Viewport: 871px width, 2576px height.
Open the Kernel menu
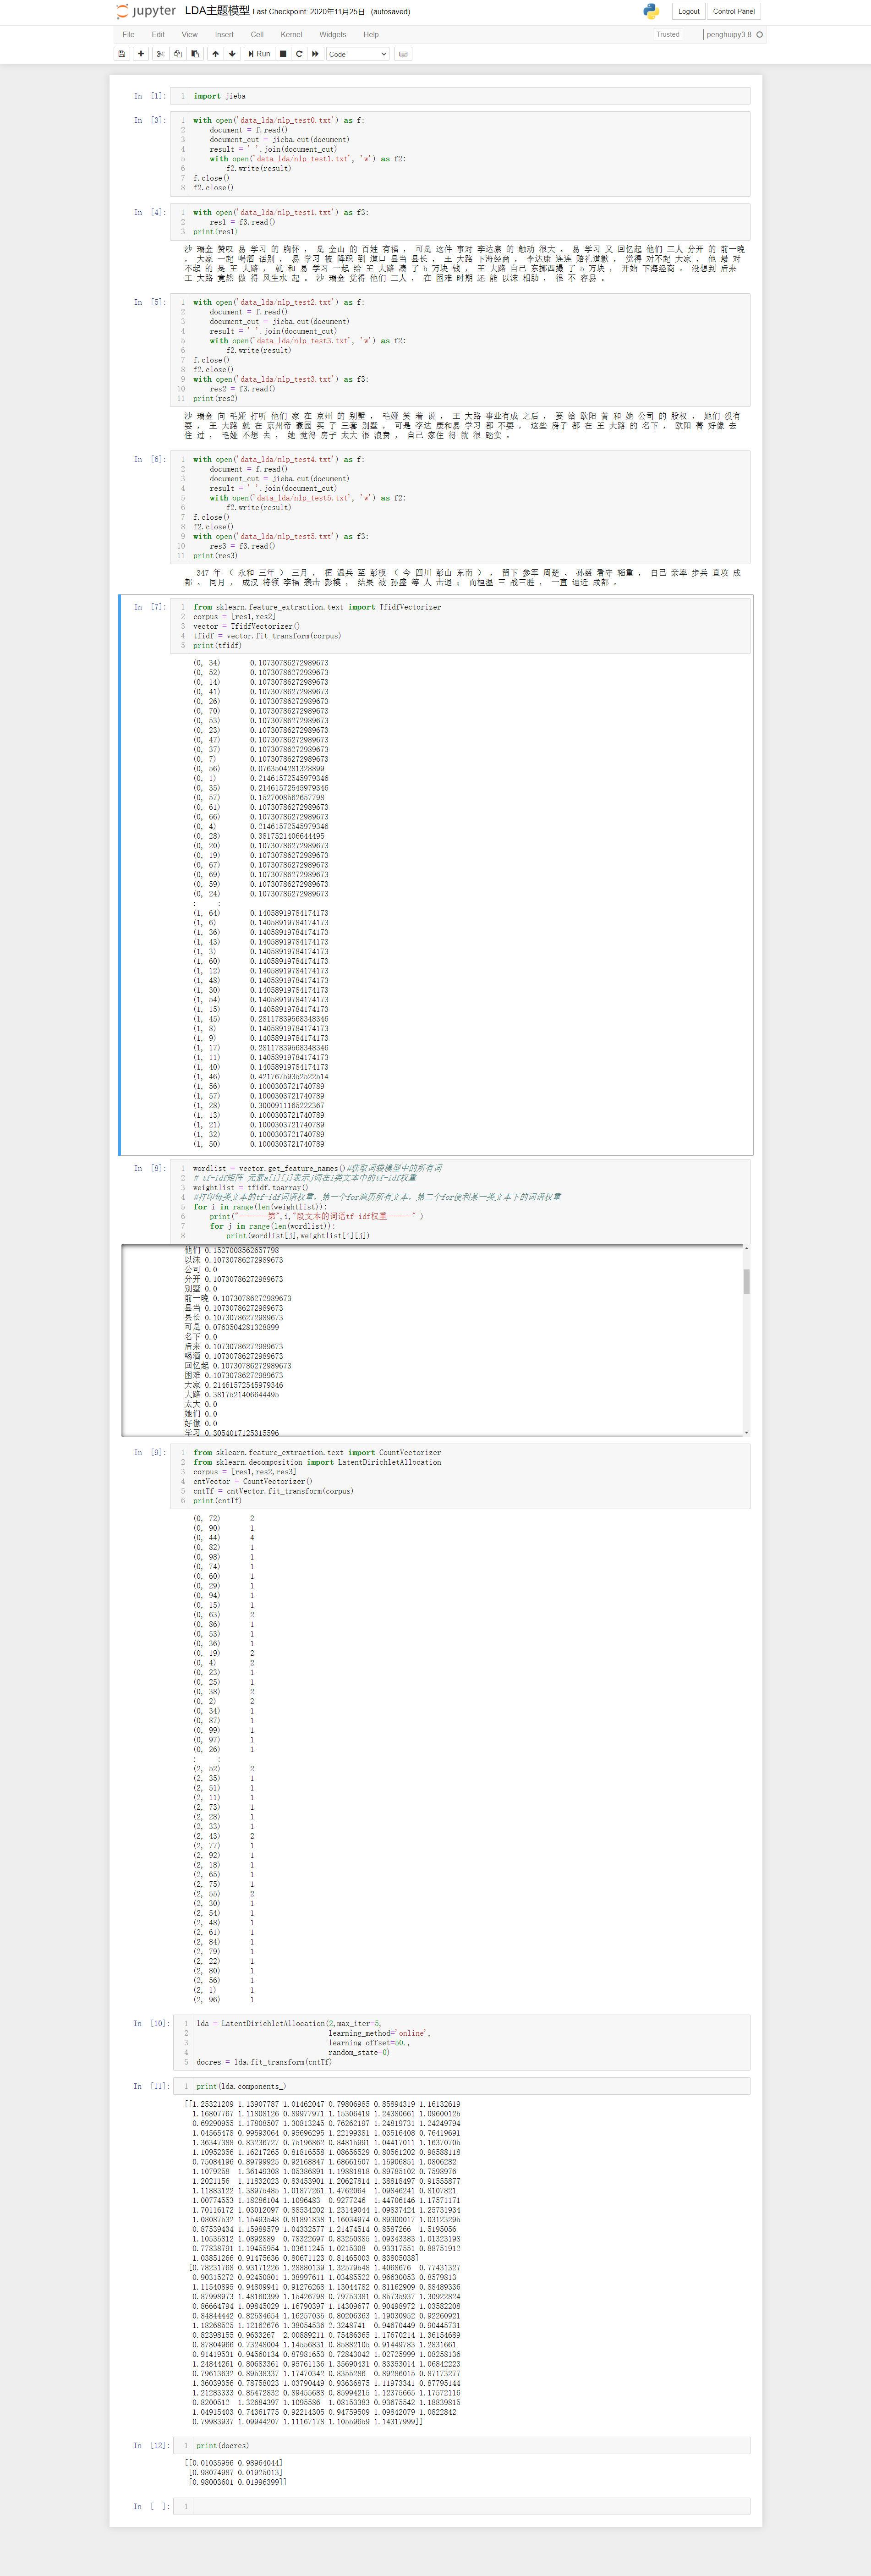[x=291, y=35]
